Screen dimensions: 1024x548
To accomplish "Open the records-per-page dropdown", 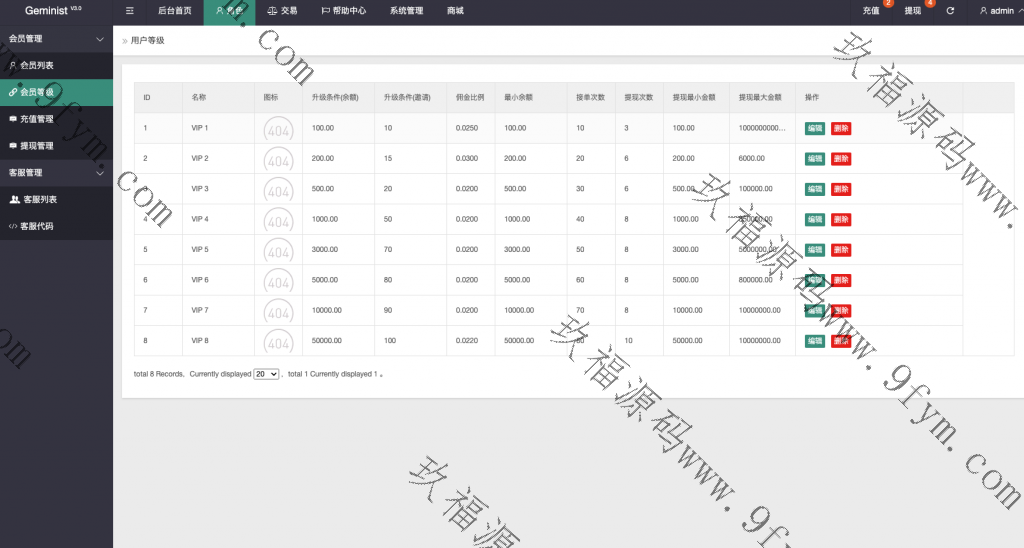I will 266,374.
